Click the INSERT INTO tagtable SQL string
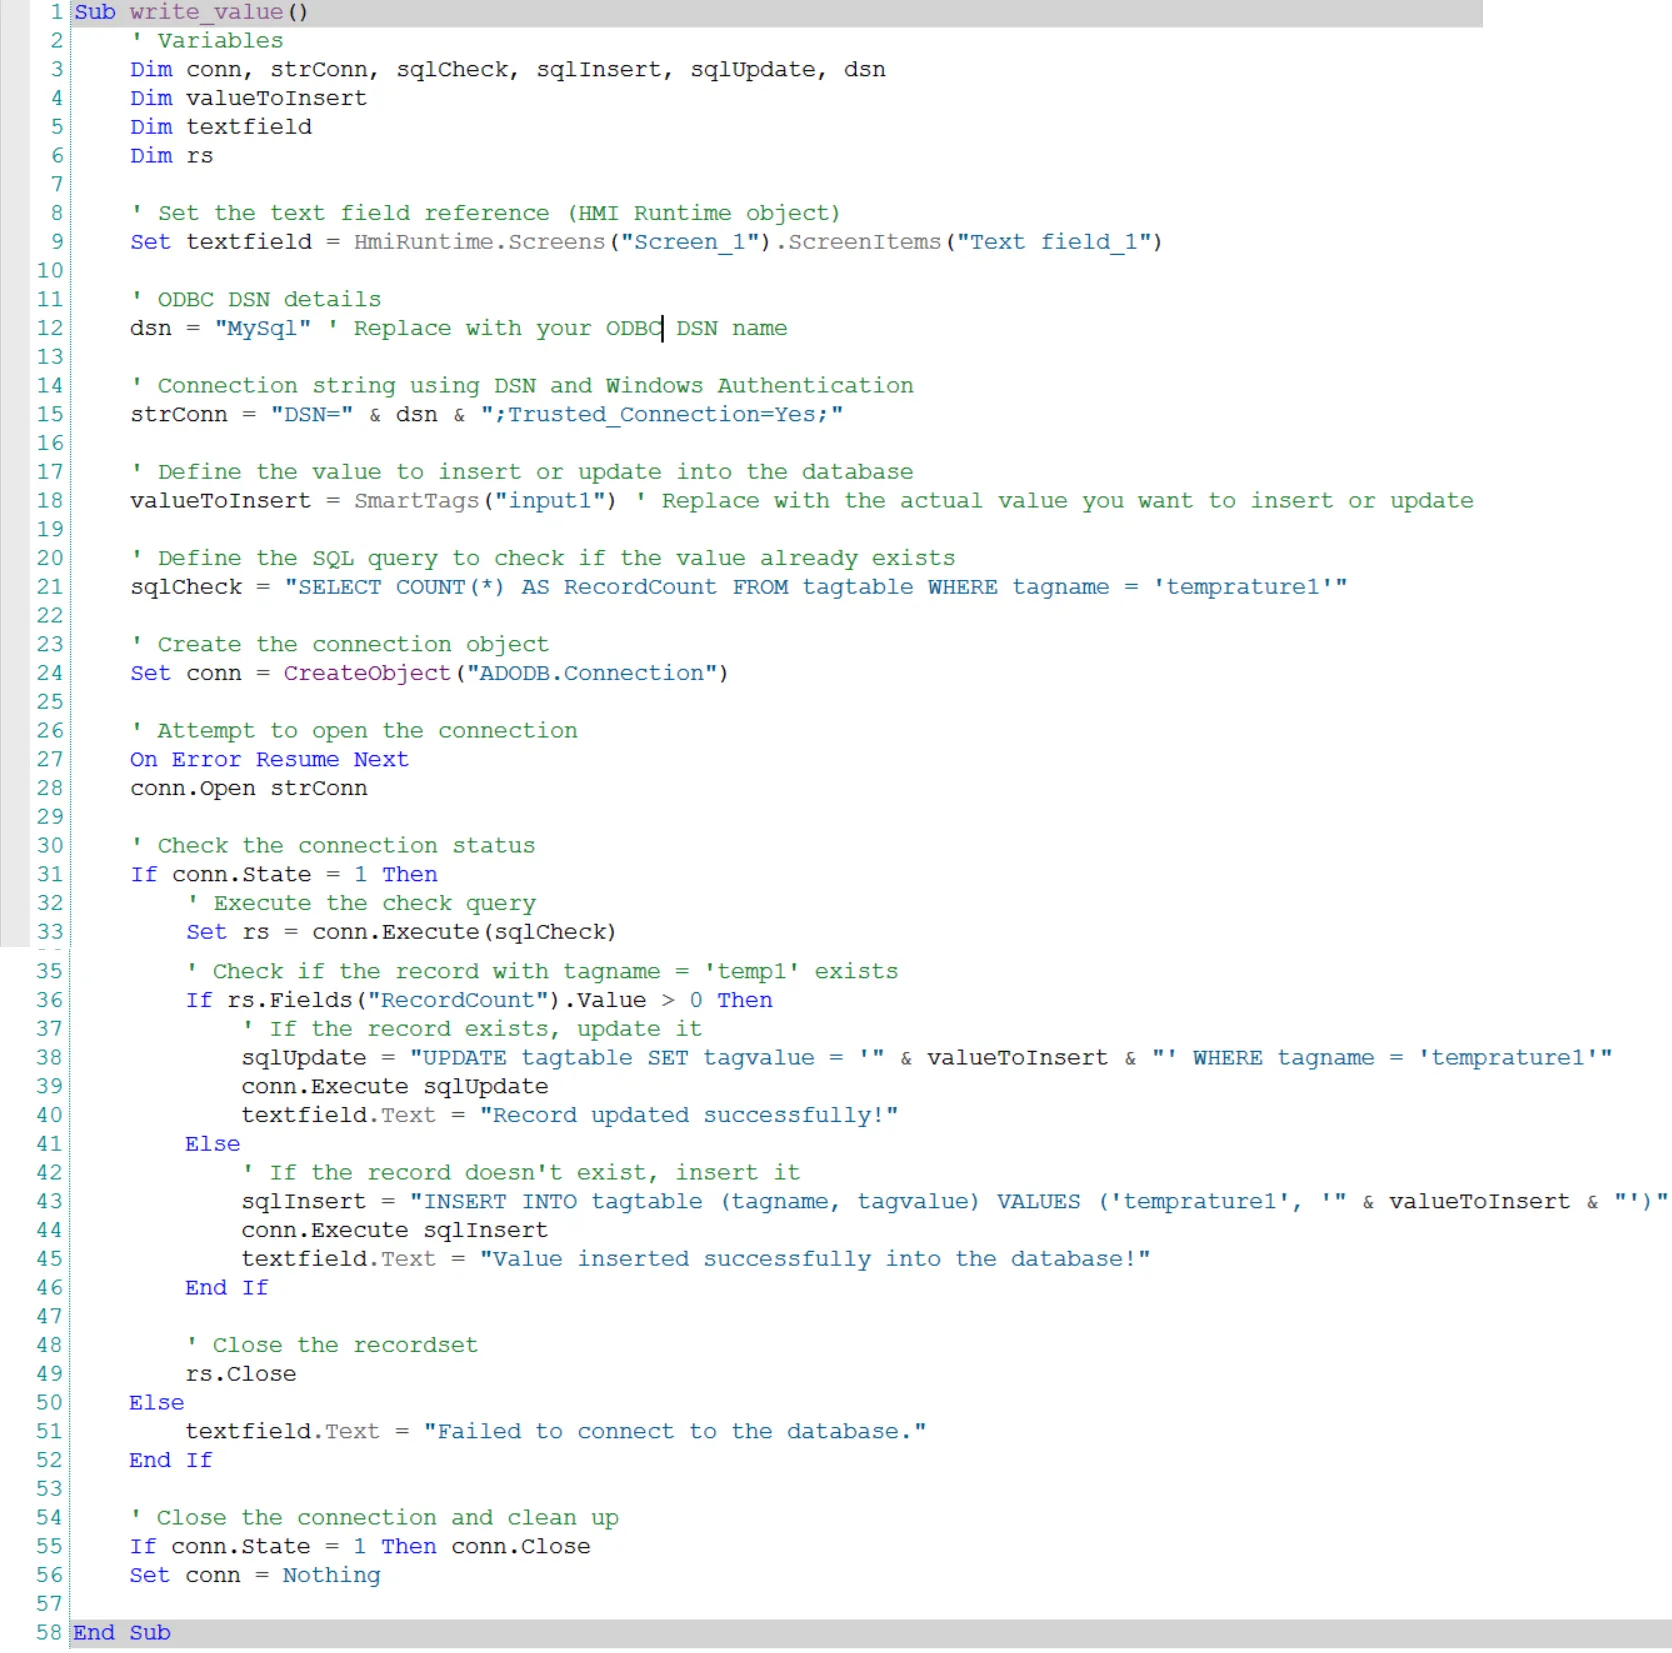1672x1653 pixels. [750, 1201]
